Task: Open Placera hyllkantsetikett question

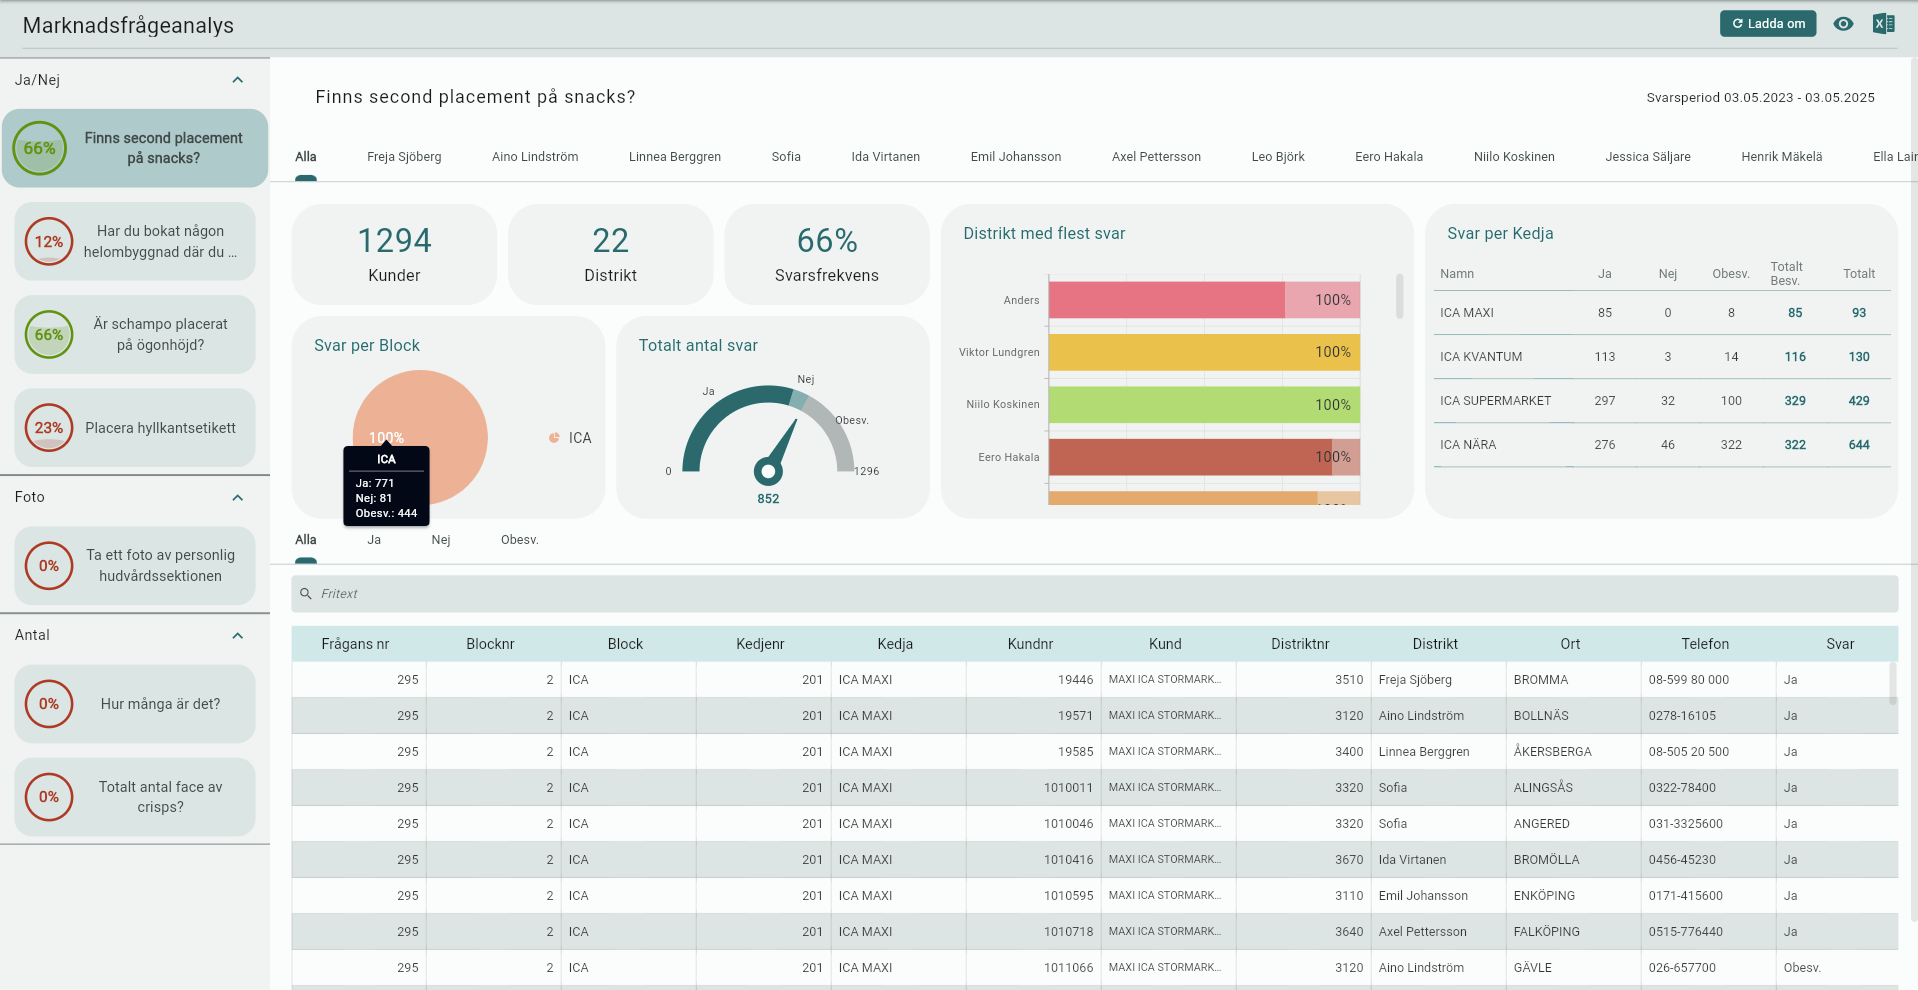Action: [135, 428]
